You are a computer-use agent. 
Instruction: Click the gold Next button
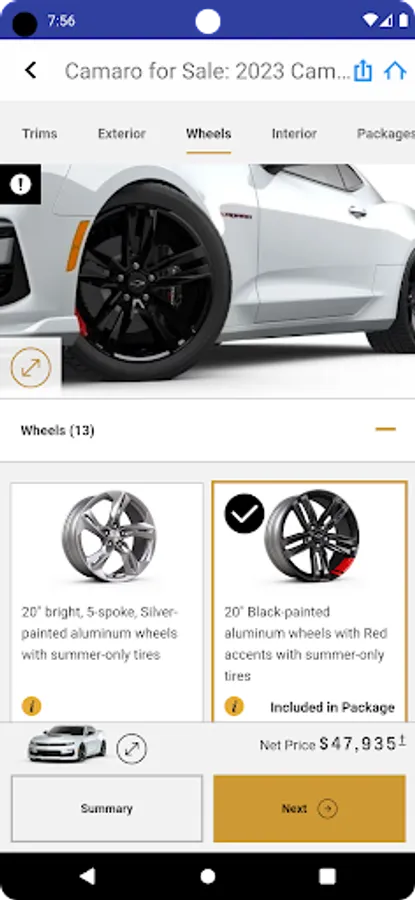309,808
